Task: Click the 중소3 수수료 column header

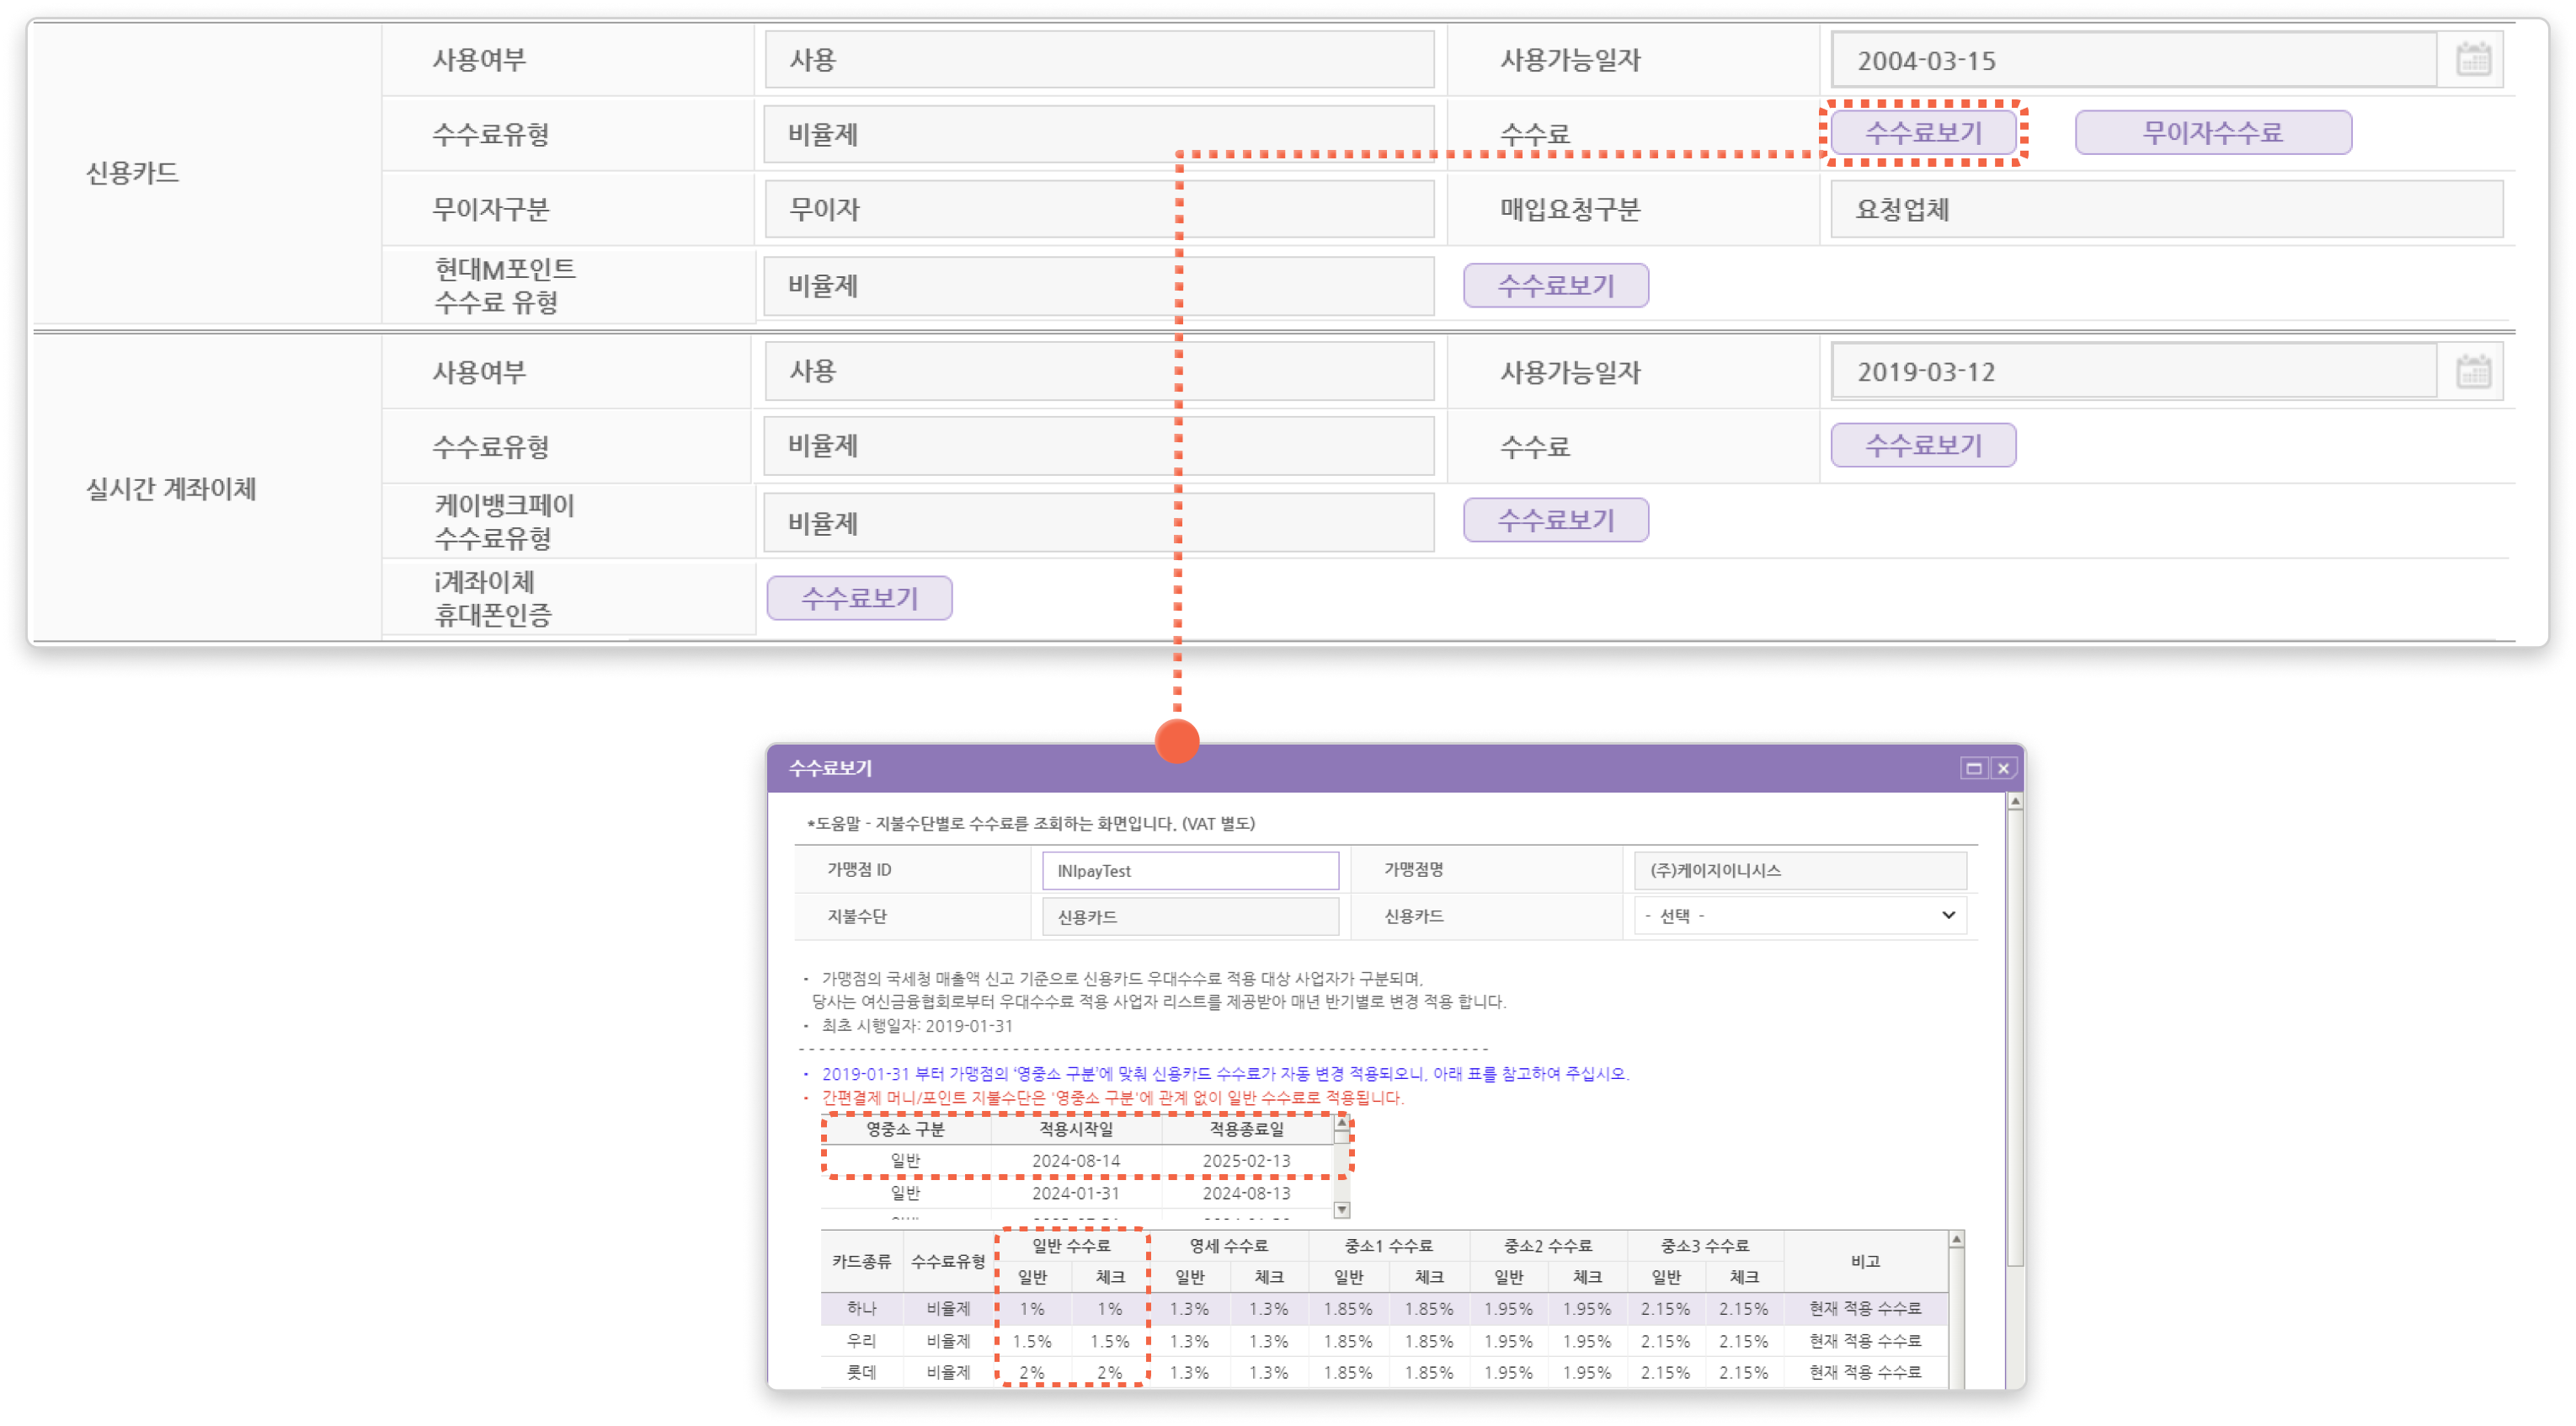Action: [x=1704, y=1246]
